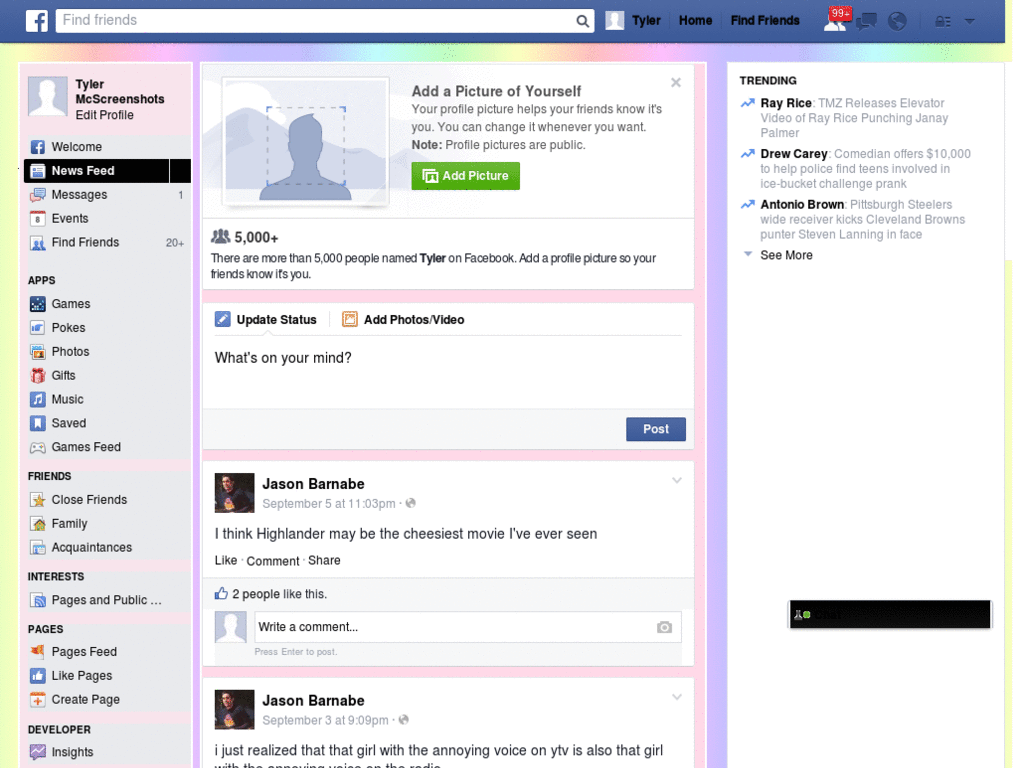Image resolution: width=1024 pixels, height=768 pixels.
Task: Open Pages and Public feed icon
Action: tap(38, 600)
